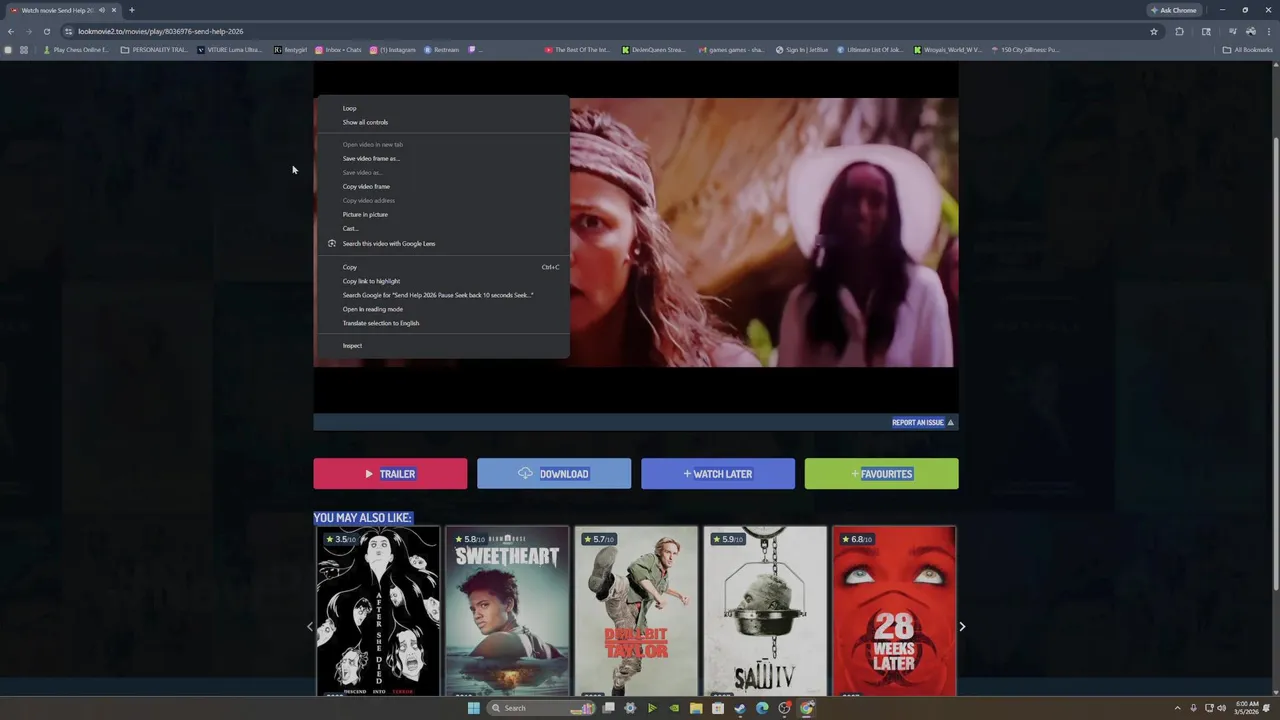1280x720 pixels.
Task: Open NVIDIA app from the taskbar
Action: [674, 708]
